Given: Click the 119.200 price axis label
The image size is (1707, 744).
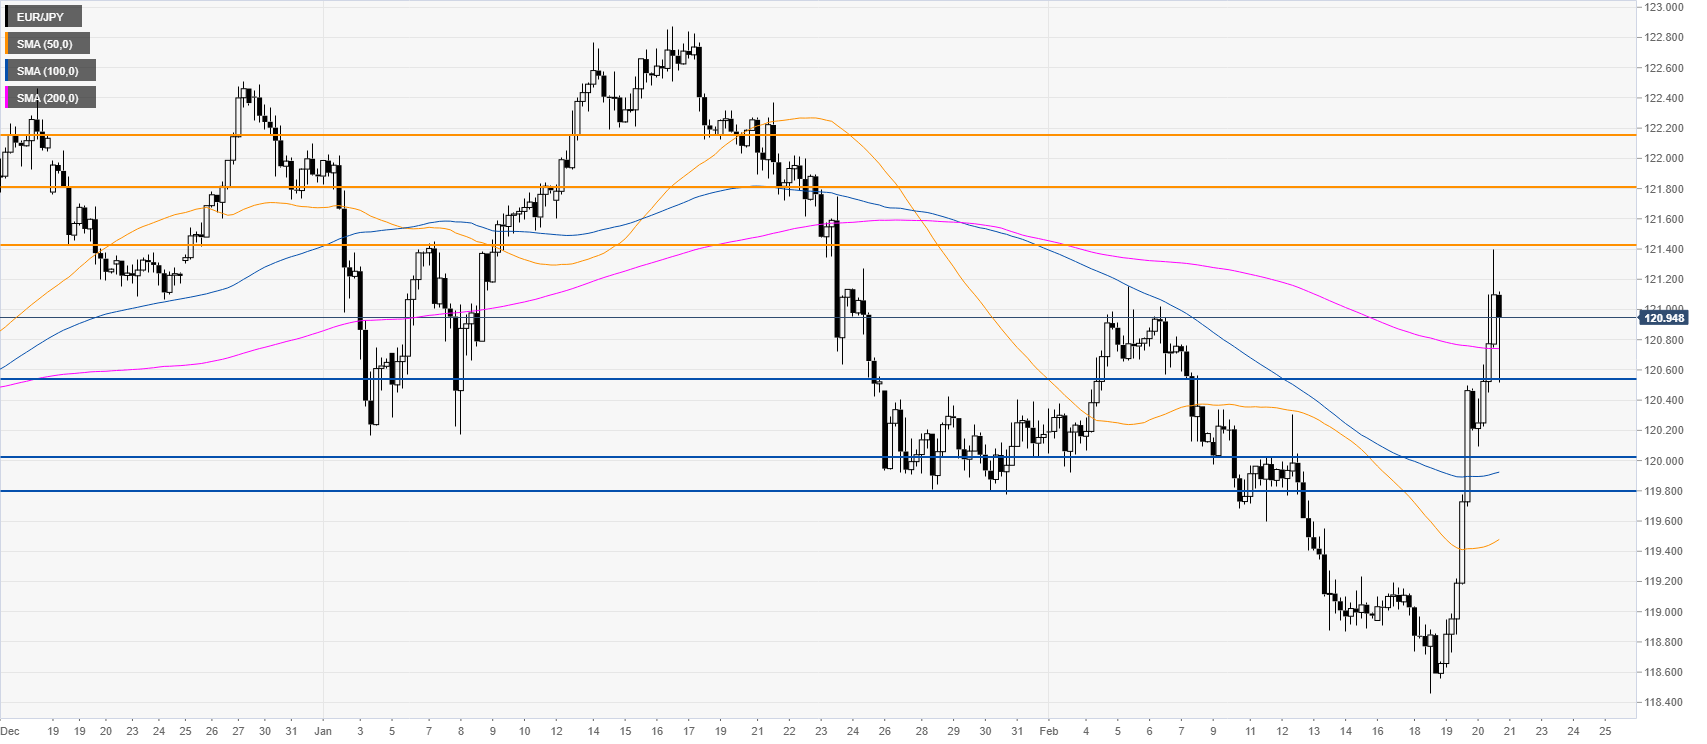Looking at the screenshot, I should 1665,581.
